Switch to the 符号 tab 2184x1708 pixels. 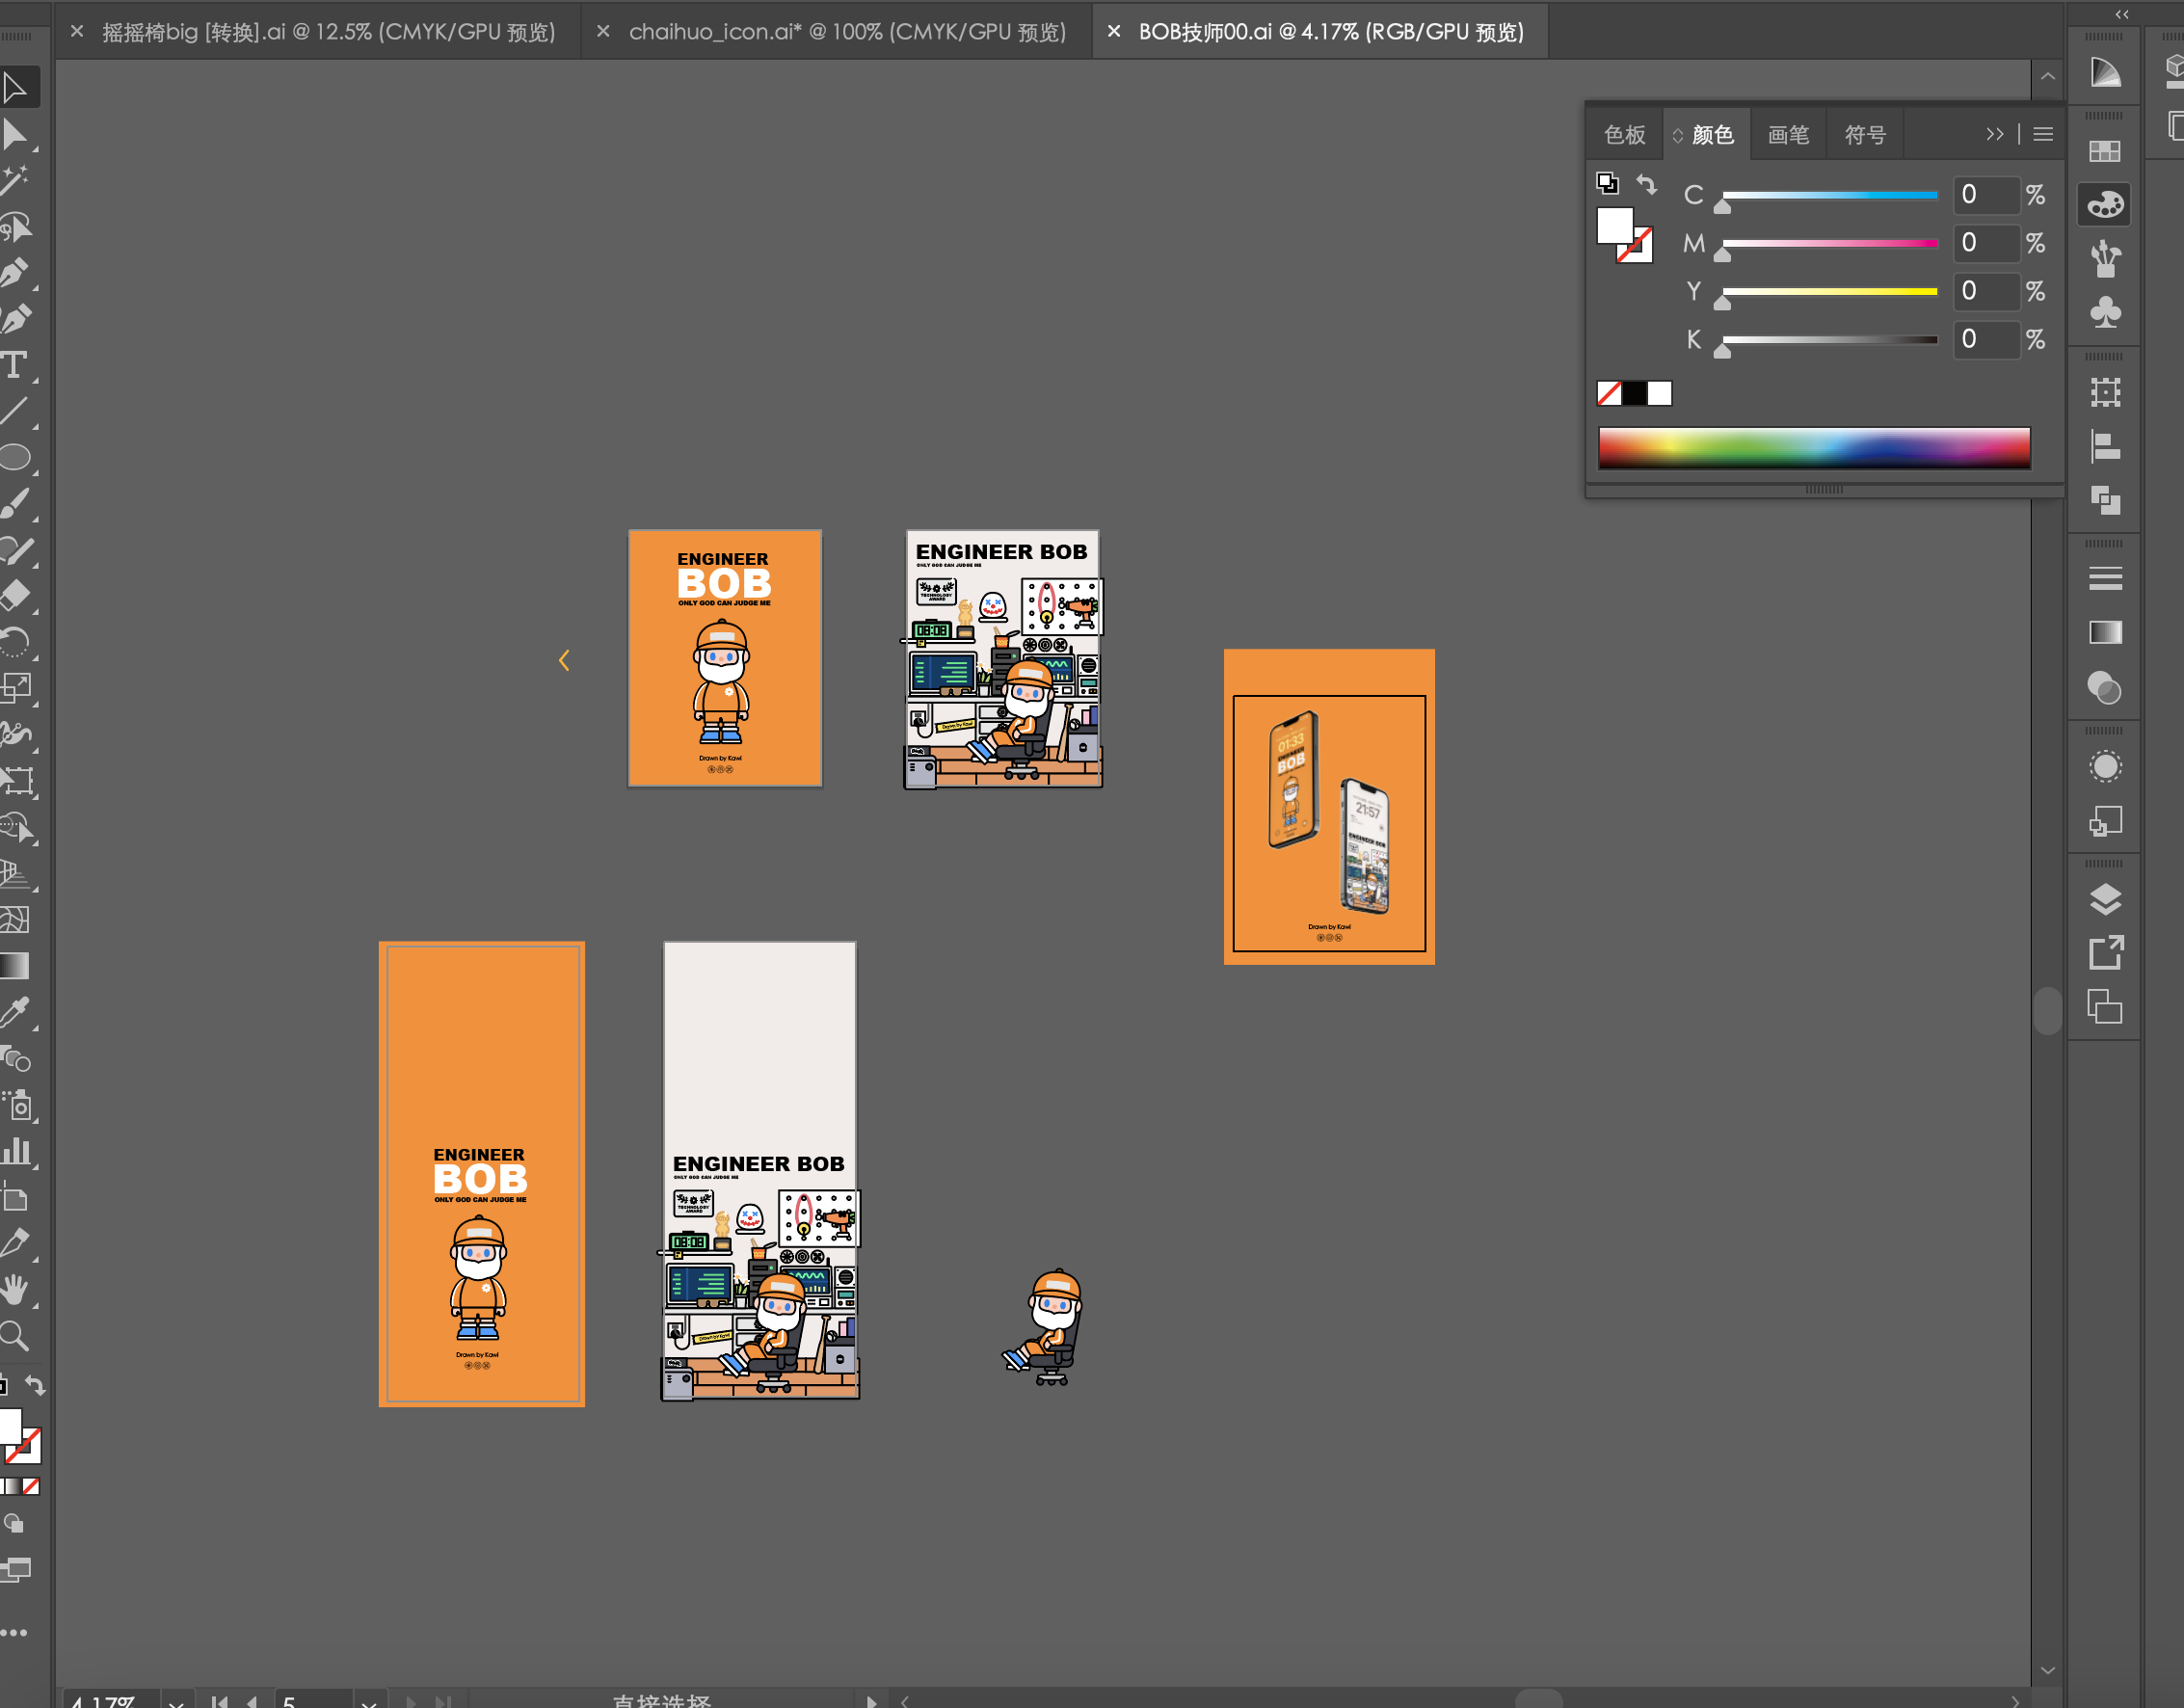click(1865, 135)
